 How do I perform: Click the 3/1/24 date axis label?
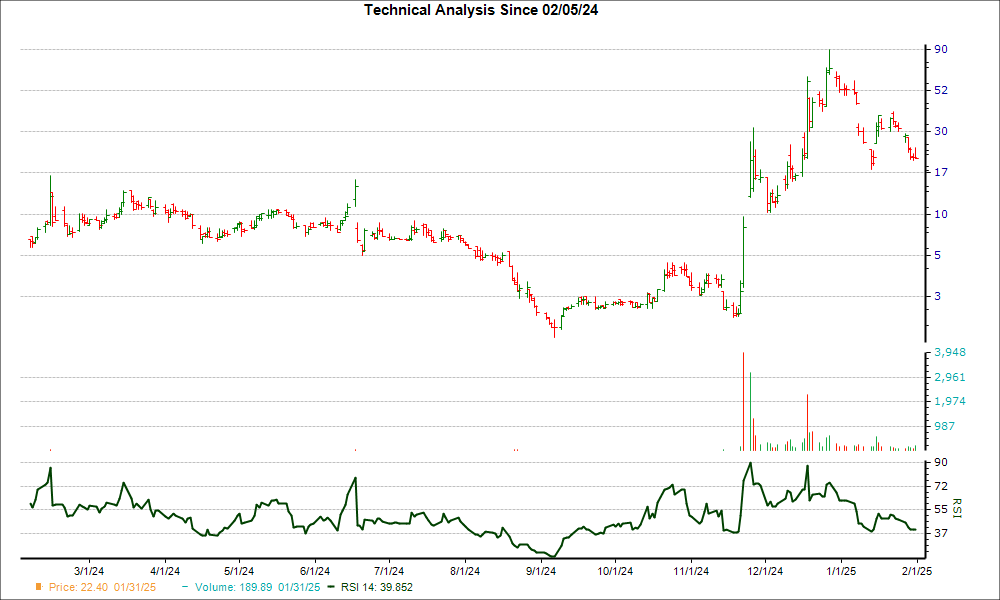tap(89, 571)
